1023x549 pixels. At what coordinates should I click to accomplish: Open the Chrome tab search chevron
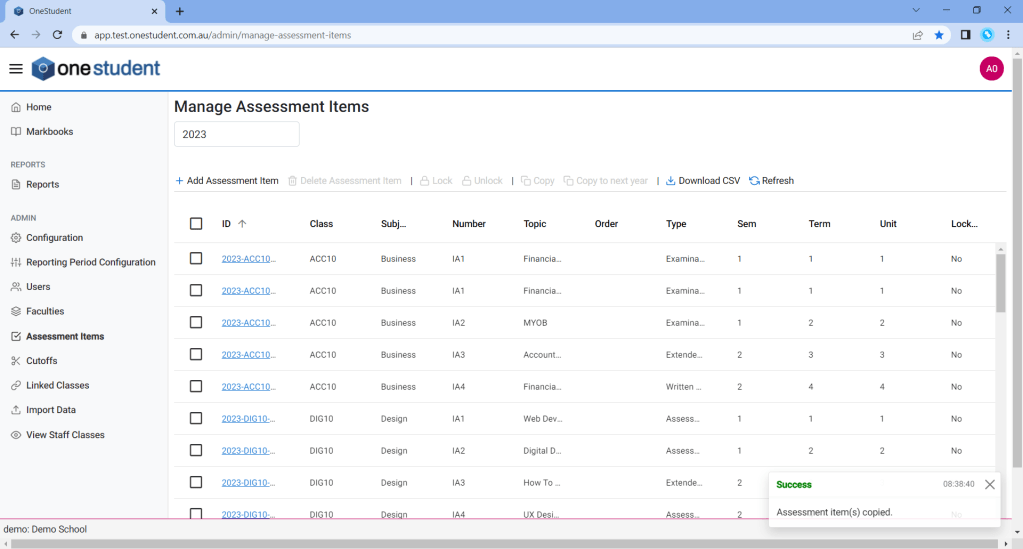pyautogui.click(x=916, y=10)
